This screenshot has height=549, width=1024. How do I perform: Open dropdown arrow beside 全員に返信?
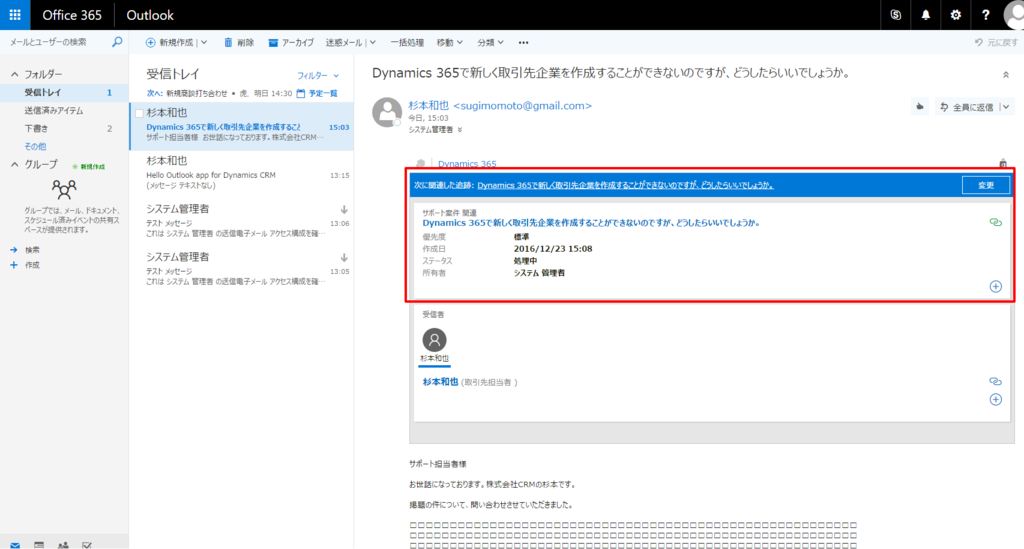[x=1006, y=107]
